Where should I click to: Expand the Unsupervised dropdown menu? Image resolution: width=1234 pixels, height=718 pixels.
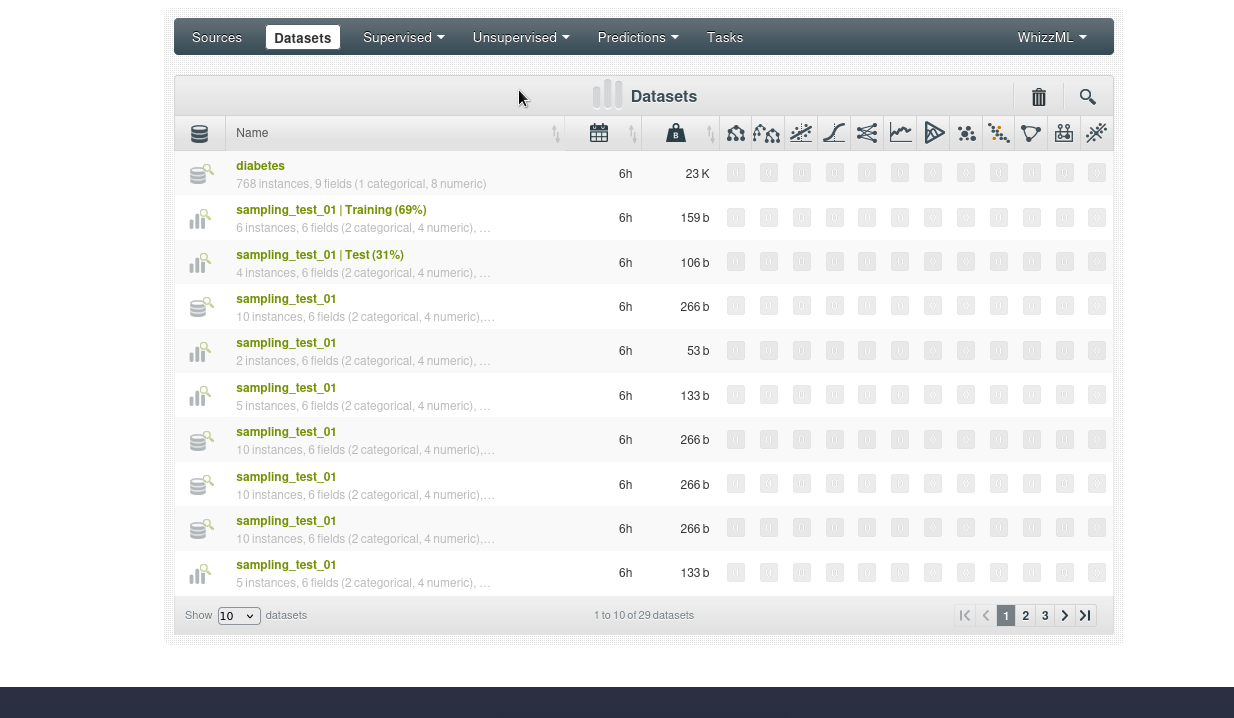[x=521, y=37]
